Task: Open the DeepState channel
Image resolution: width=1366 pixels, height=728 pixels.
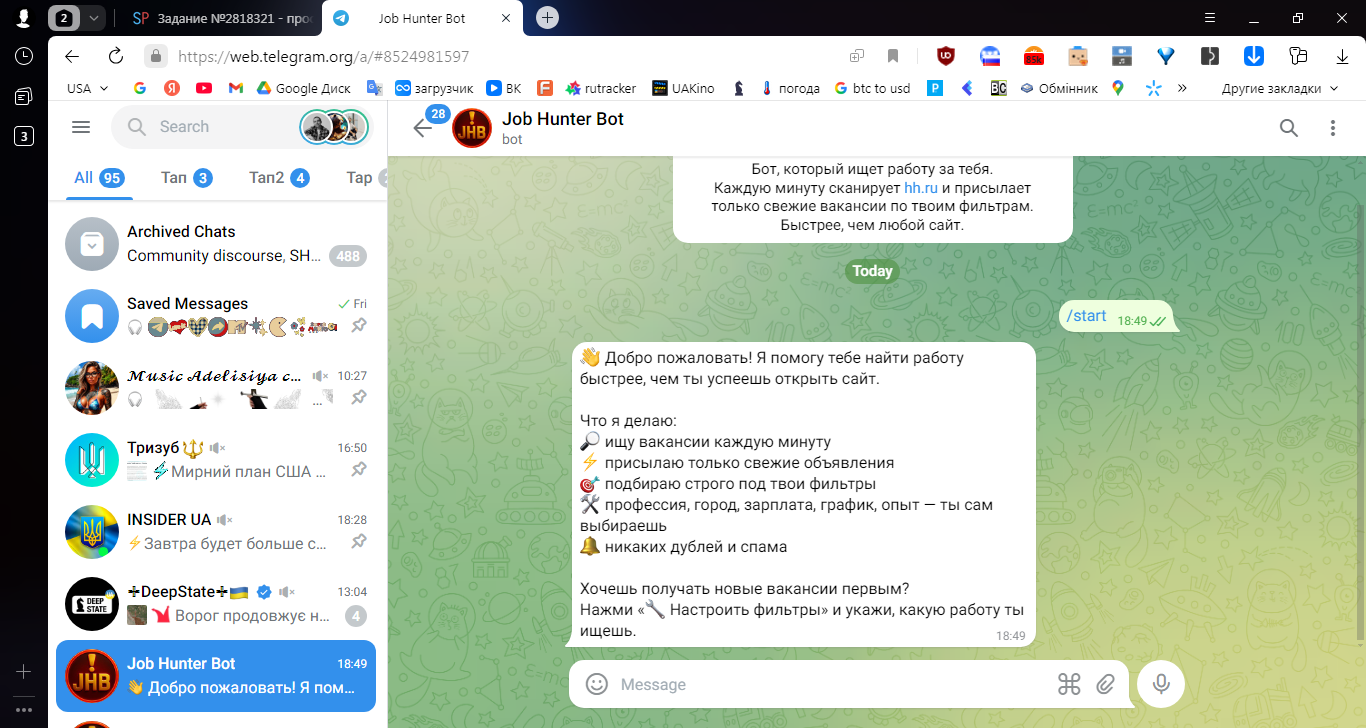Action: click(x=216, y=603)
